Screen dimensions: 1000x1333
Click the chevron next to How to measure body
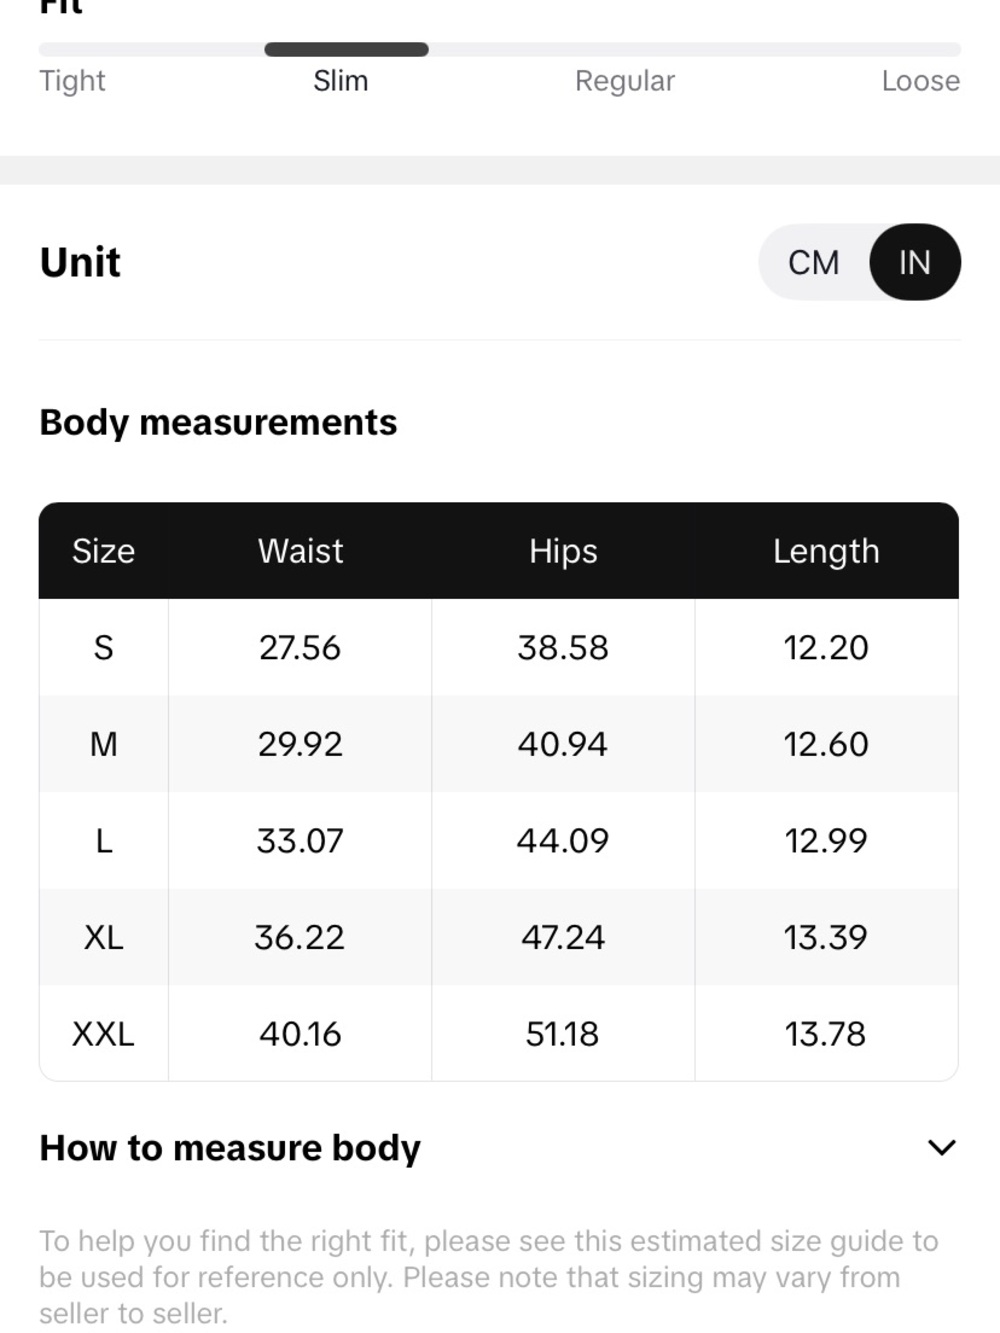coord(942,1147)
